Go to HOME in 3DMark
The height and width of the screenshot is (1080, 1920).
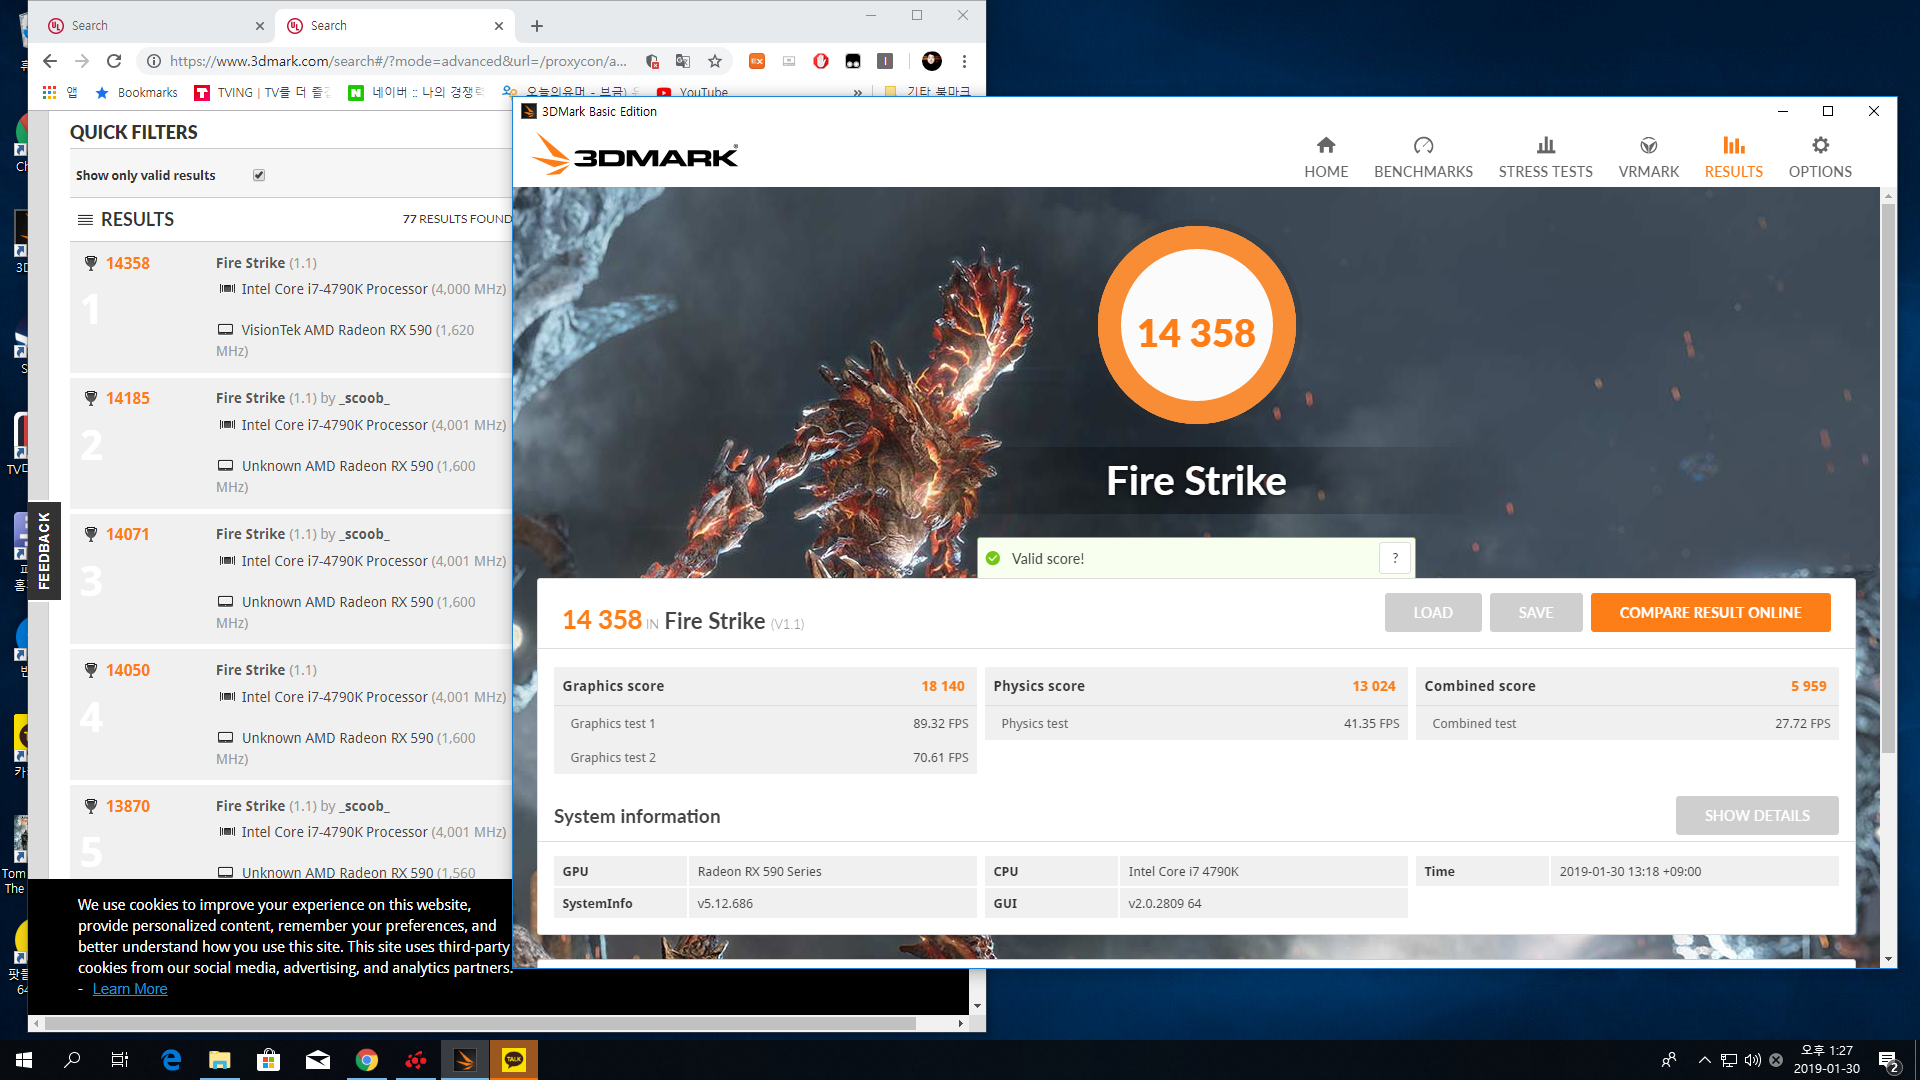pos(1326,158)
